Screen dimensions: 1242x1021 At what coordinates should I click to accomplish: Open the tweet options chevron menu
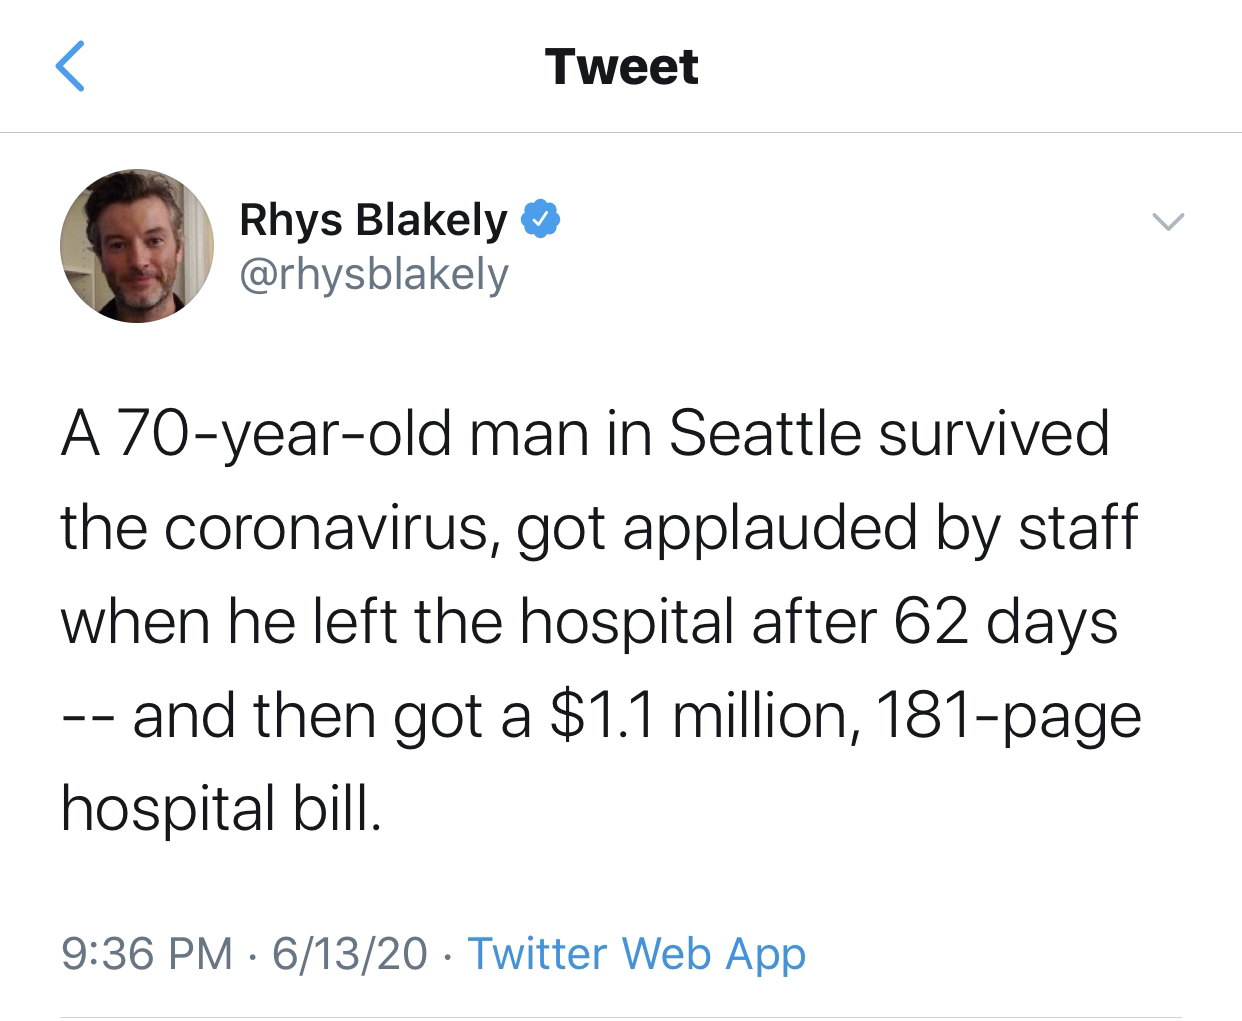1167,221
